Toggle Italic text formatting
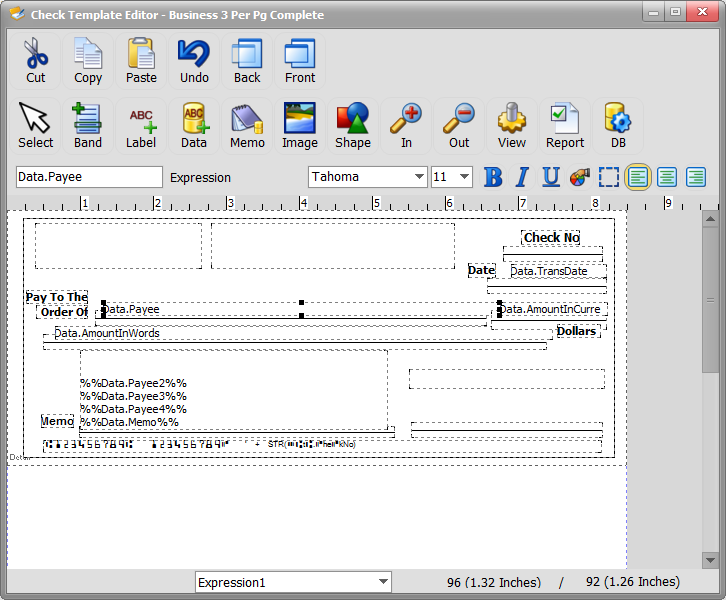 click(521, 177)
